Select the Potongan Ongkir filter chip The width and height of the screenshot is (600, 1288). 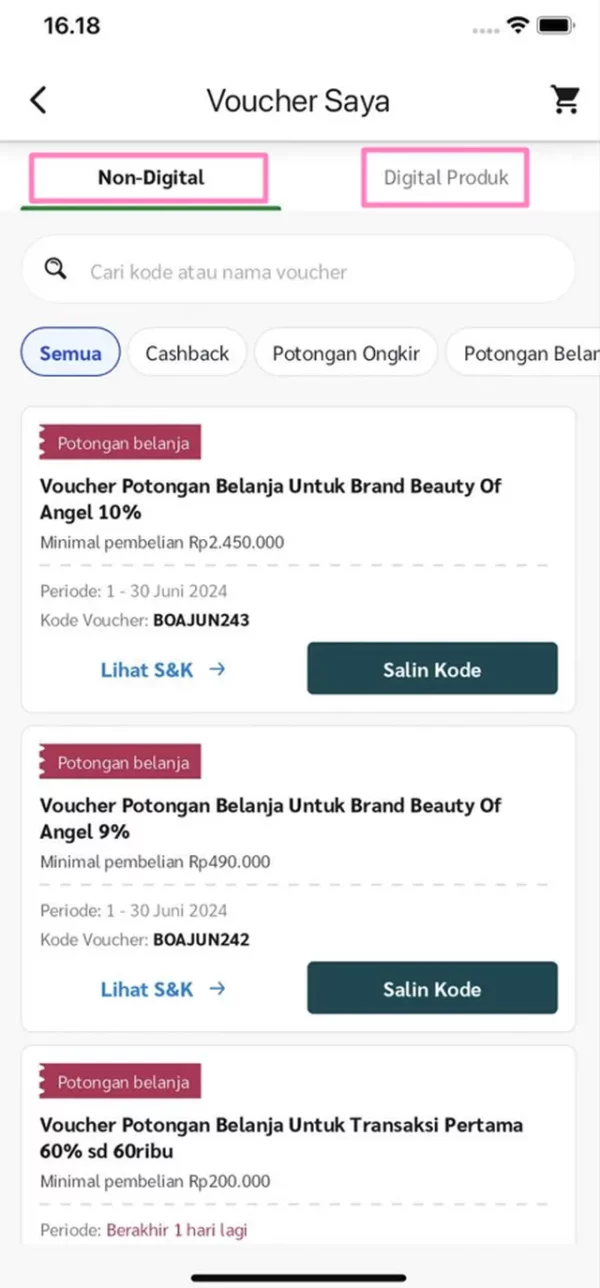click(x=346, y=353)
